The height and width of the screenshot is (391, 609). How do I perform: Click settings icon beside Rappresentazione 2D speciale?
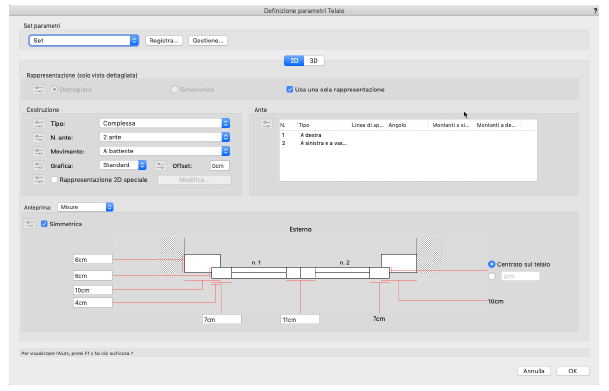tap(38, 180)
